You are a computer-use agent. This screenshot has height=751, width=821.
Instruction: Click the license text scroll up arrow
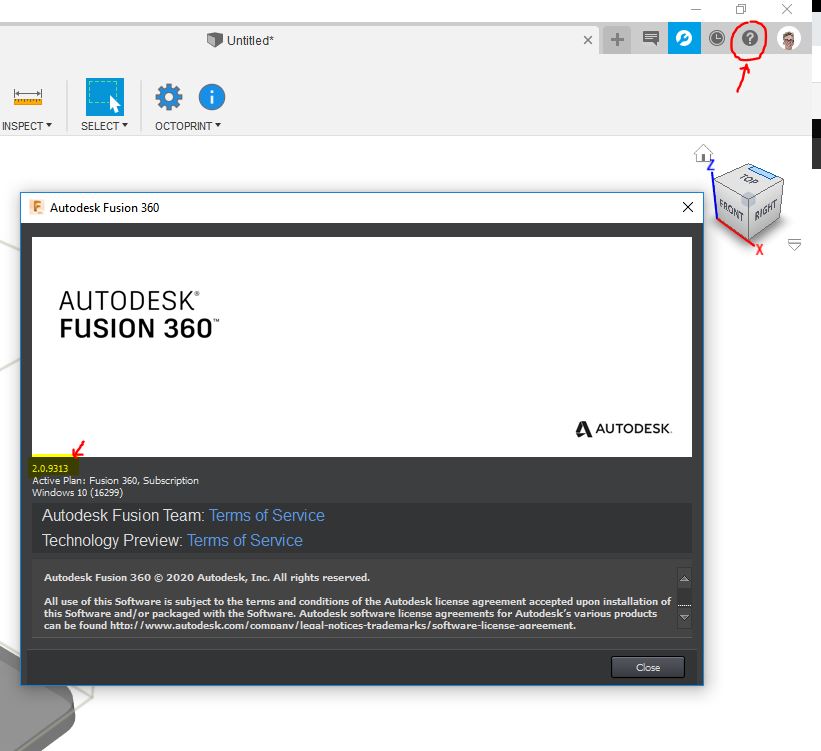coord(684,579)
